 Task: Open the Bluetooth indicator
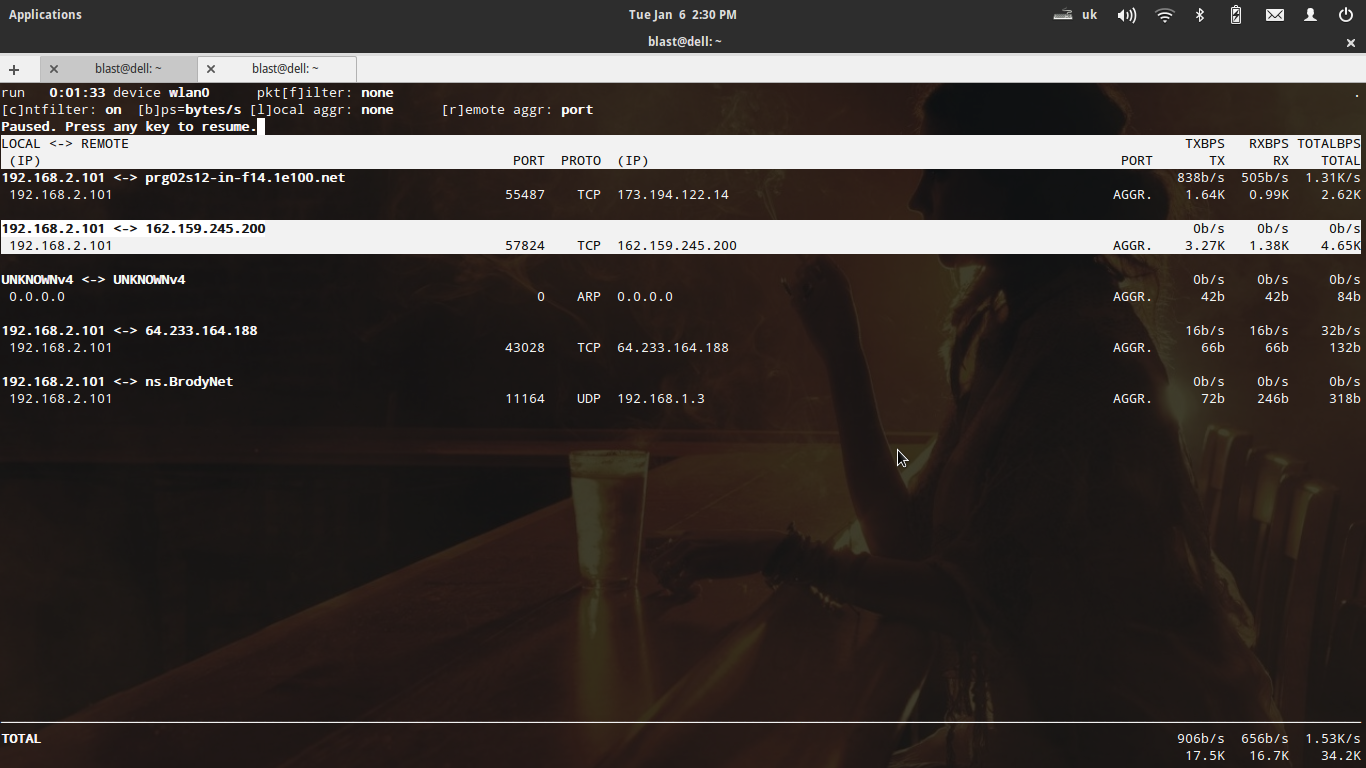tap(1201, 15)
